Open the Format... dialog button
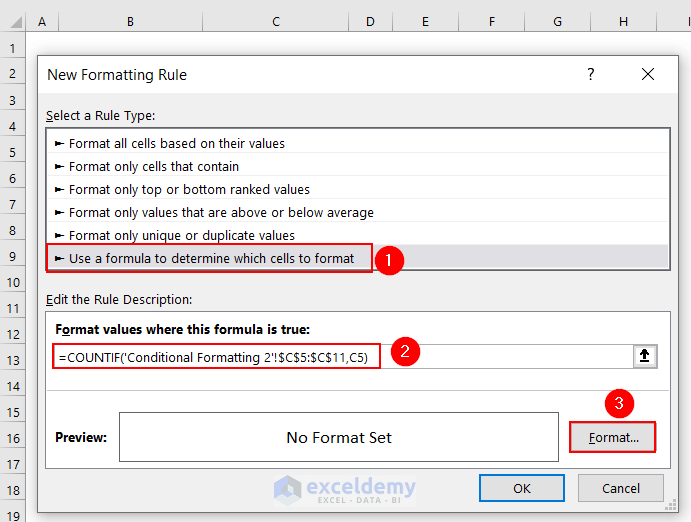Screen dimensions: 691x522 (x=612, y=437)
